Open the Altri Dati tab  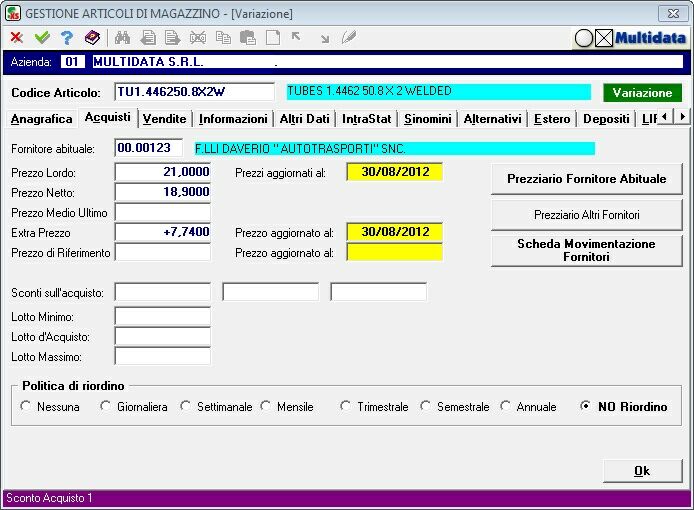pyautogui.click(x=305, y=119)
